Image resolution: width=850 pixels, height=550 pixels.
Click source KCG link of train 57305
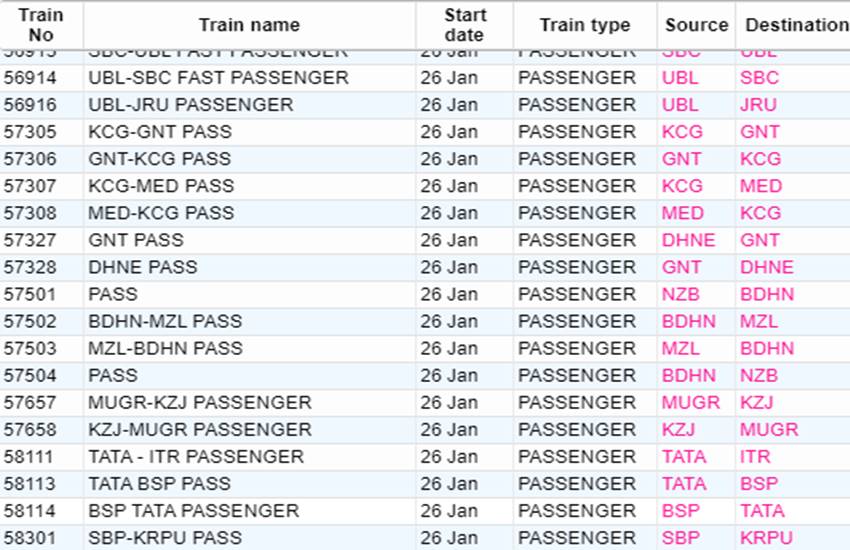tap(682, 132)
